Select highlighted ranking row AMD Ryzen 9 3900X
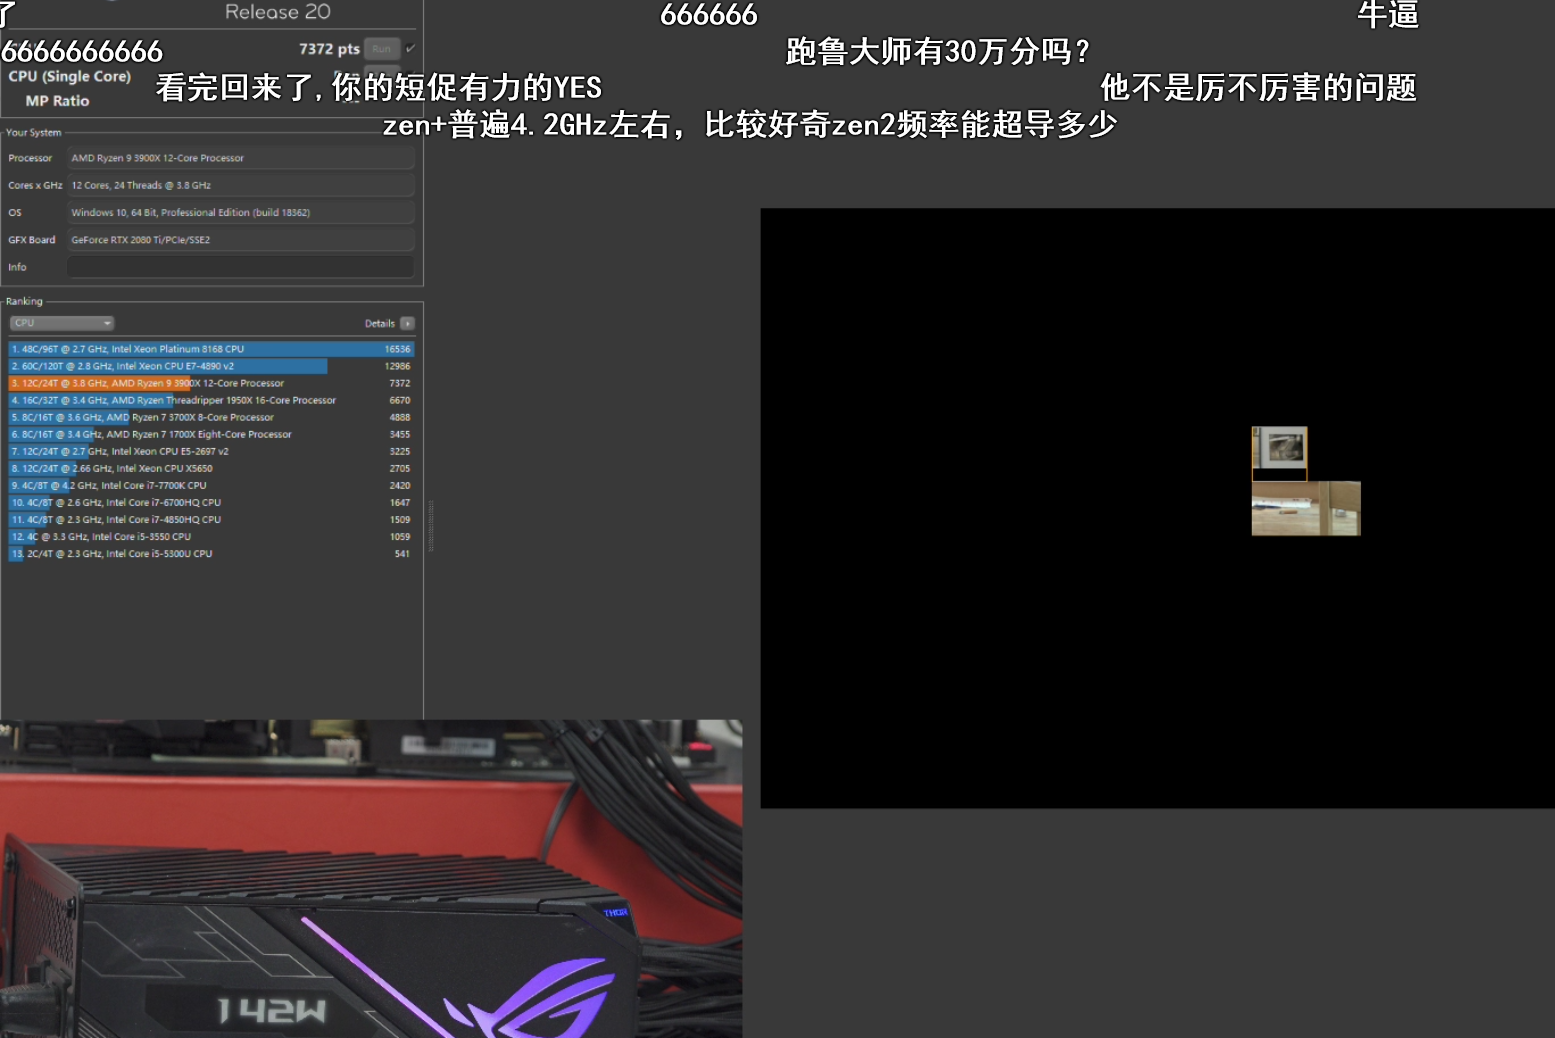The image size is (1555, 1038). coord(211,383)
